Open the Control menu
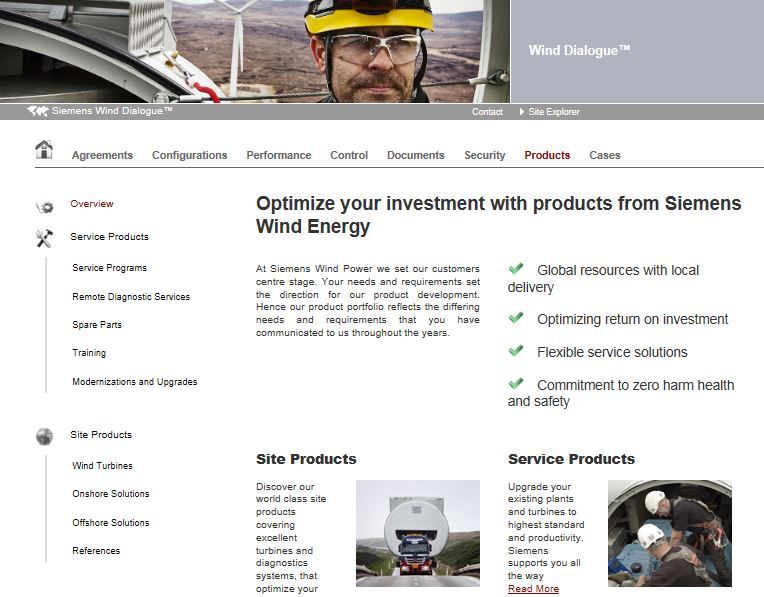764x597 pixels. pos(349,155)
